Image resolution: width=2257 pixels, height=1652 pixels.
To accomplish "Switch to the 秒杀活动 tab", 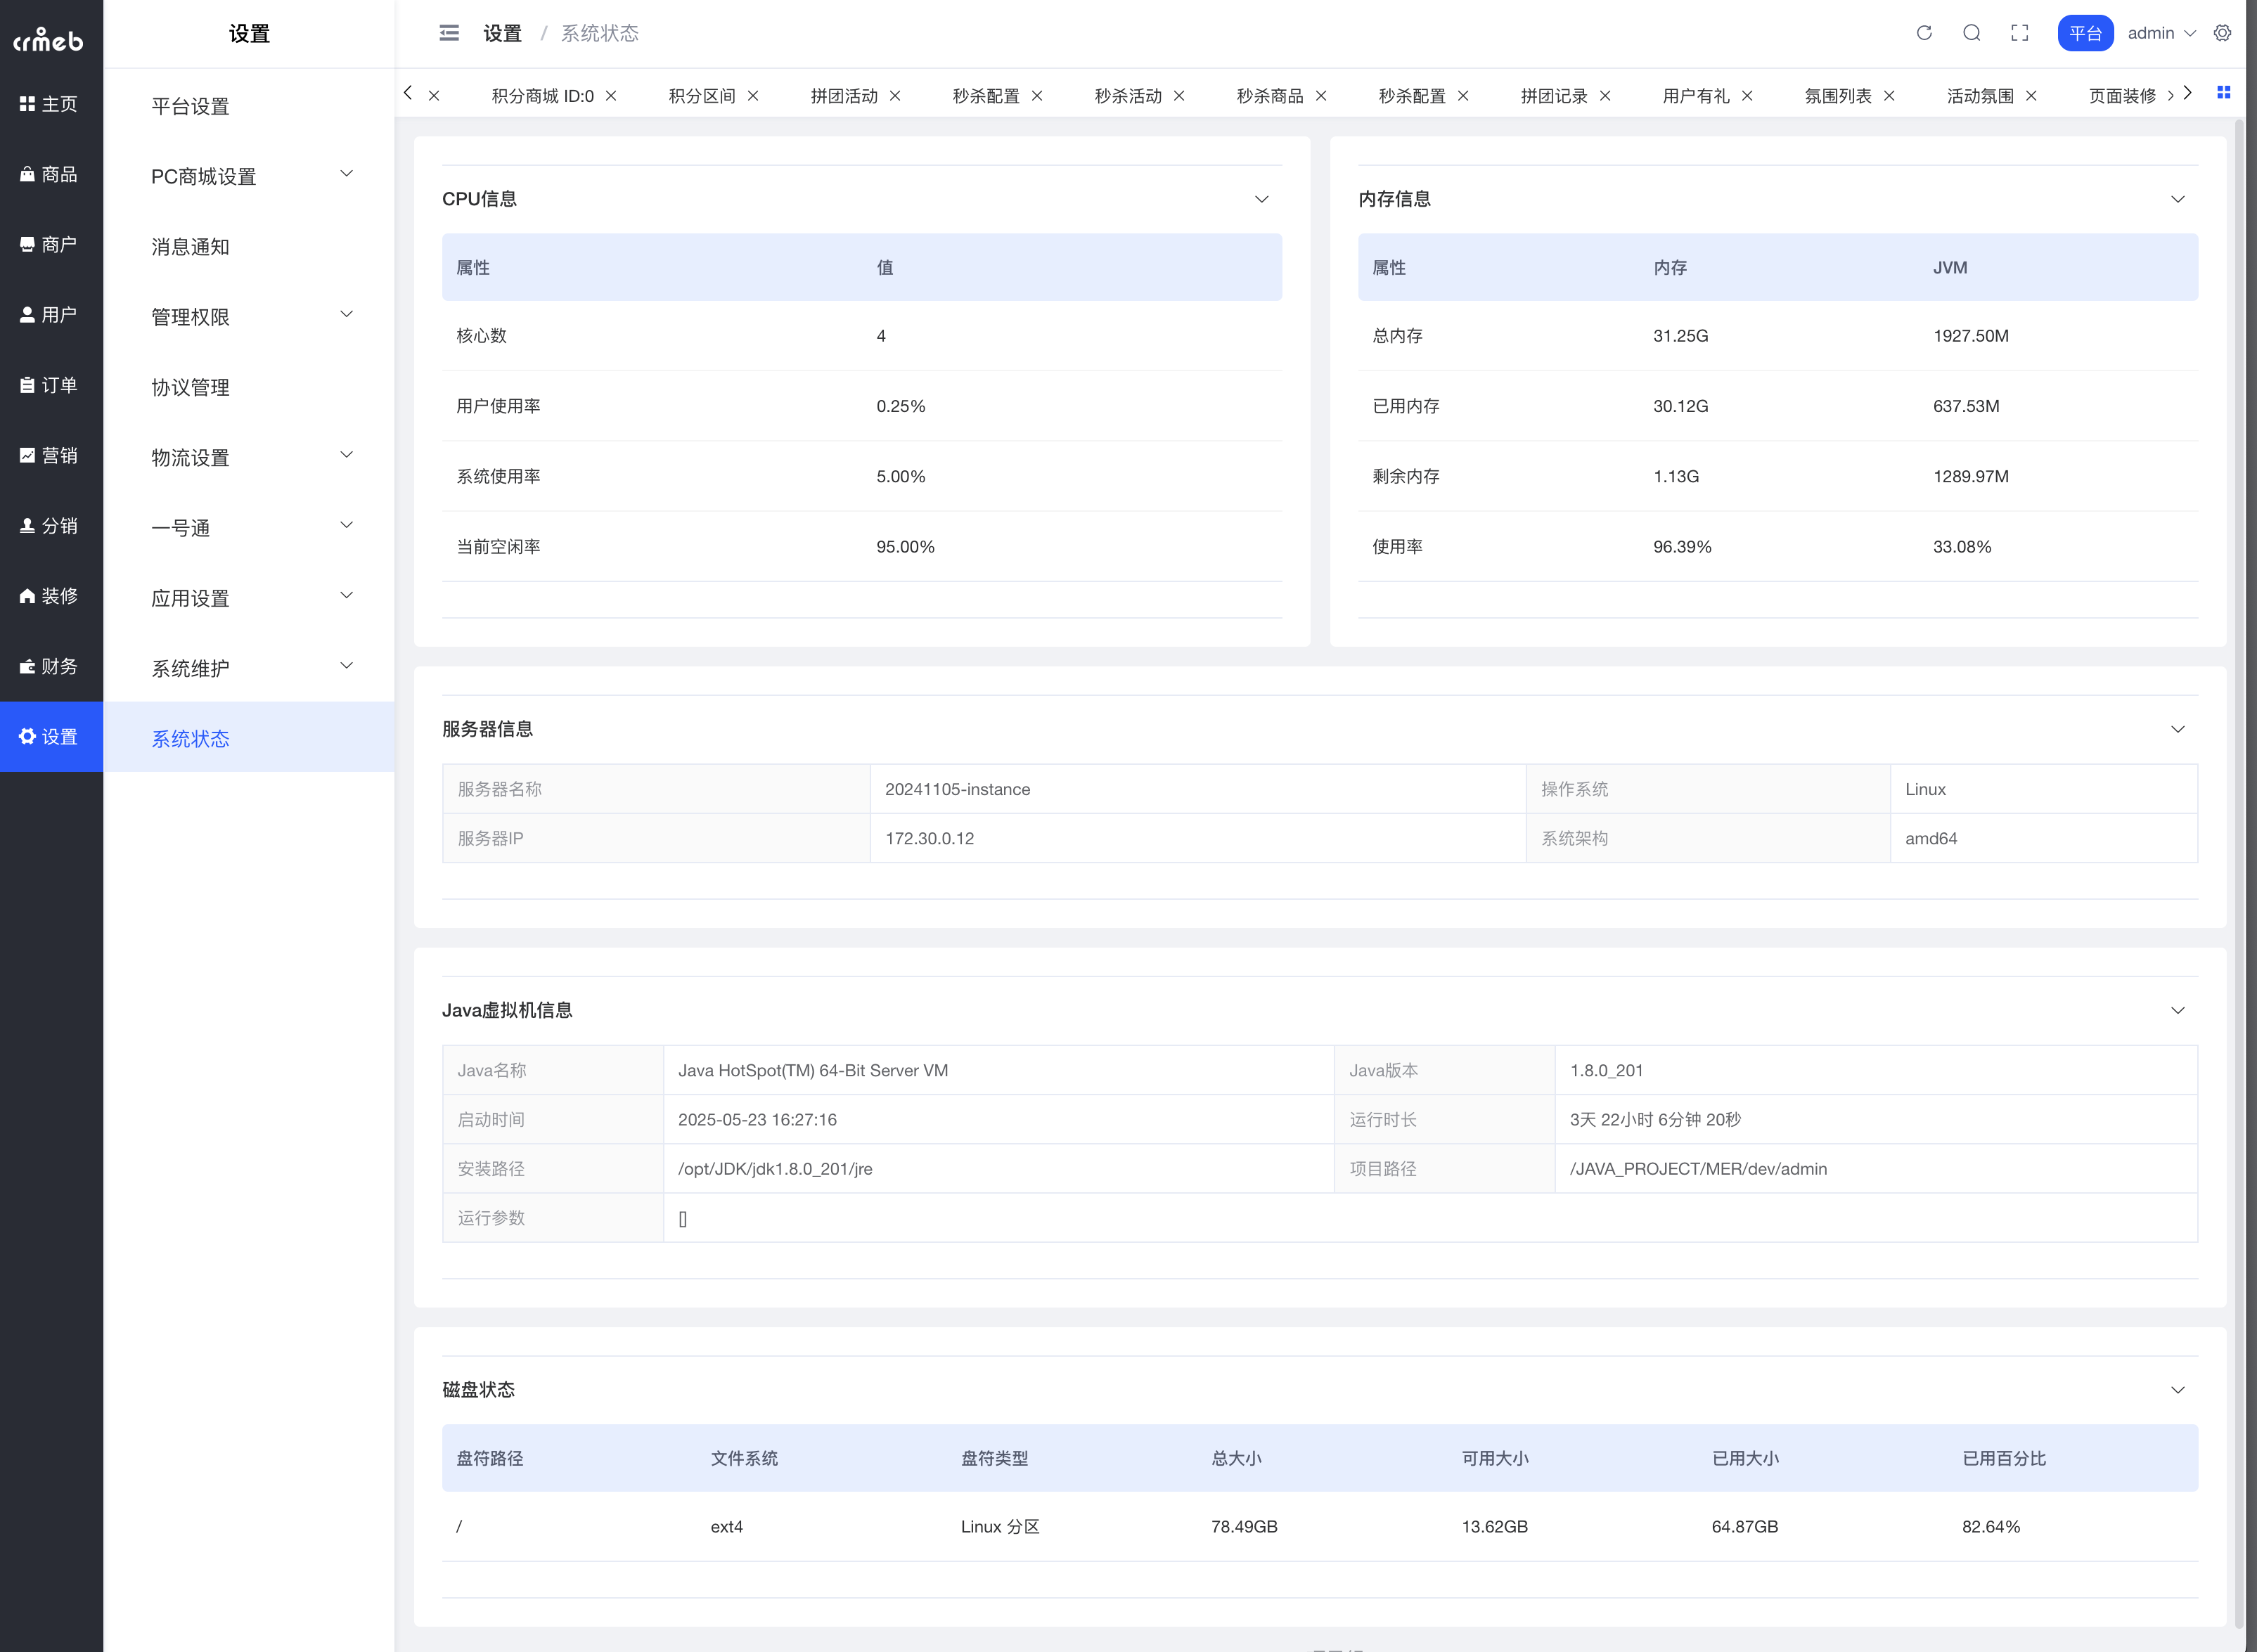I will 1127,96.
